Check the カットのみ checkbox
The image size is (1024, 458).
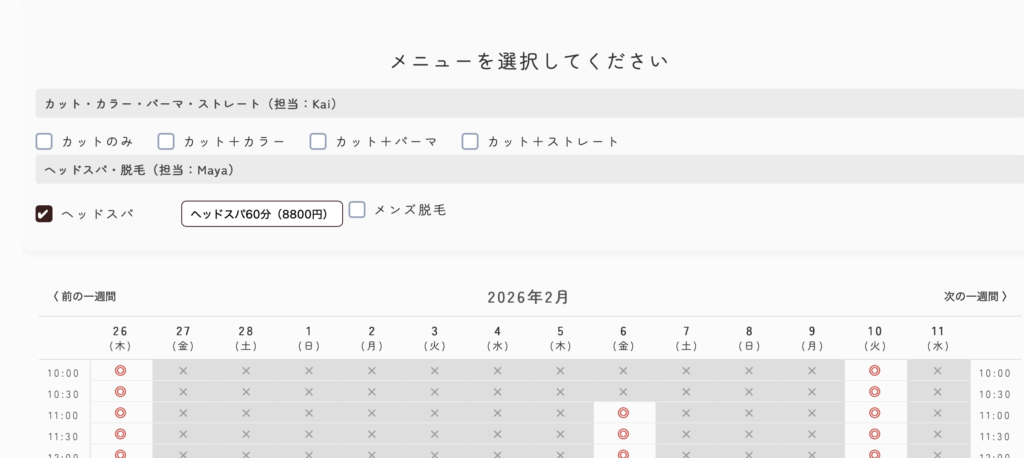44,141
